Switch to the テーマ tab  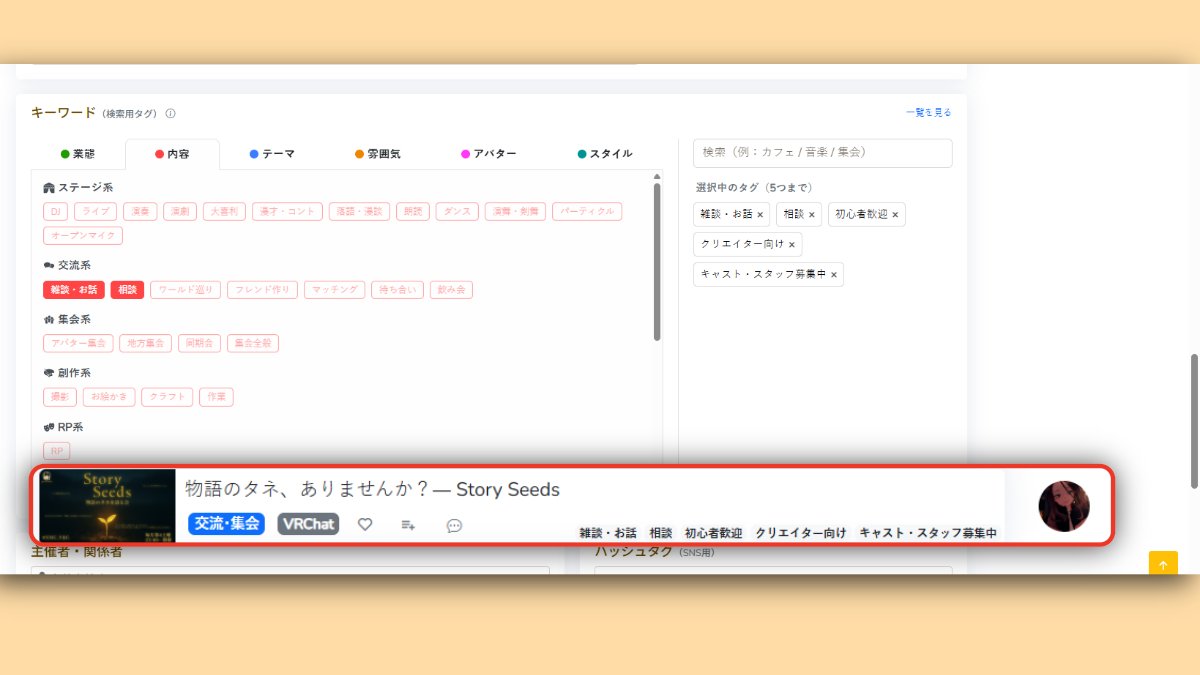(275, 153)
